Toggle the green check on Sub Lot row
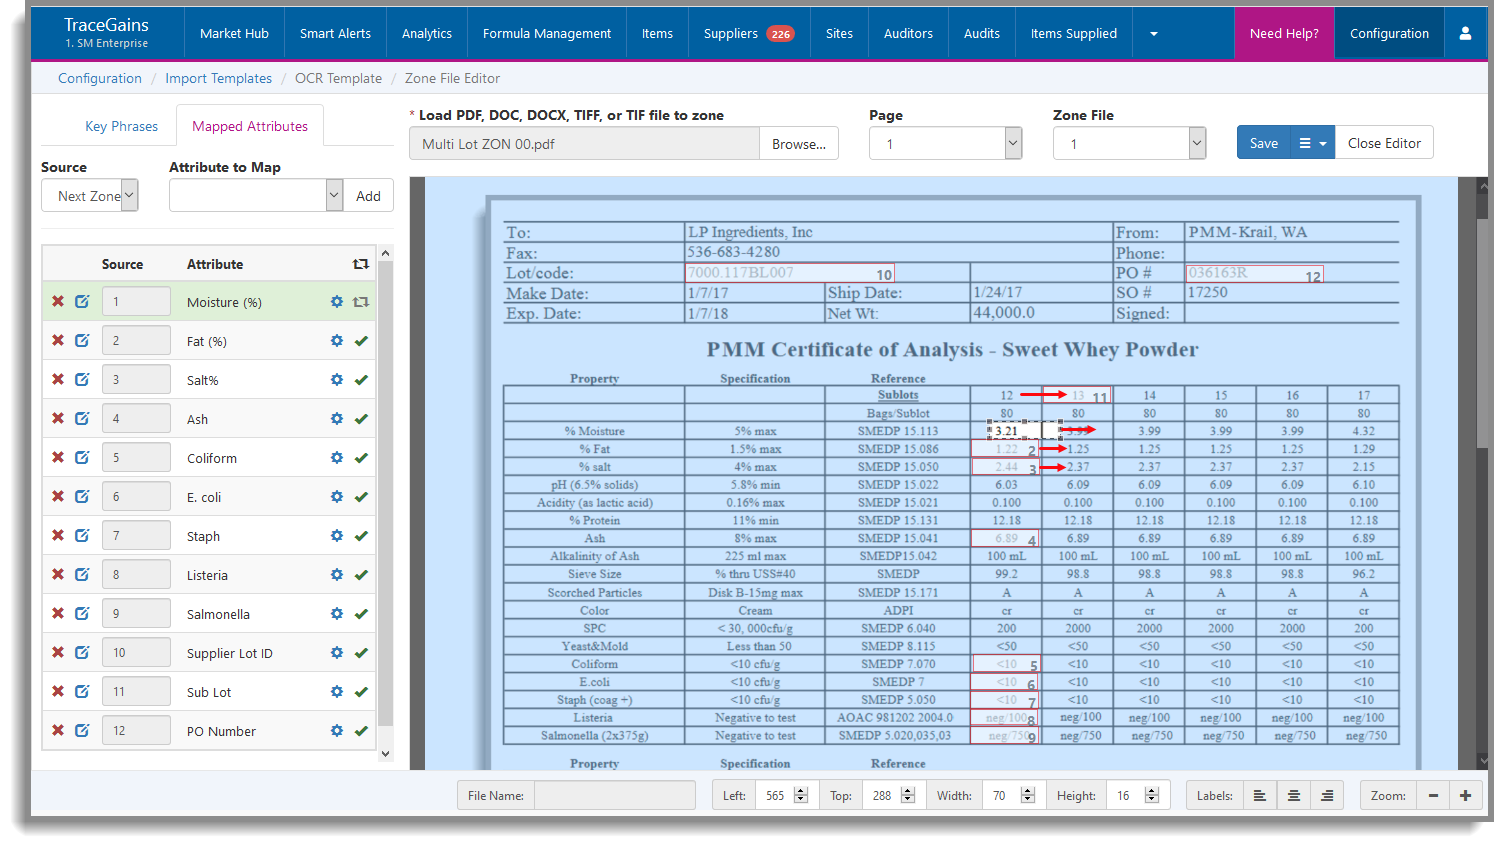 pos(361,691)
